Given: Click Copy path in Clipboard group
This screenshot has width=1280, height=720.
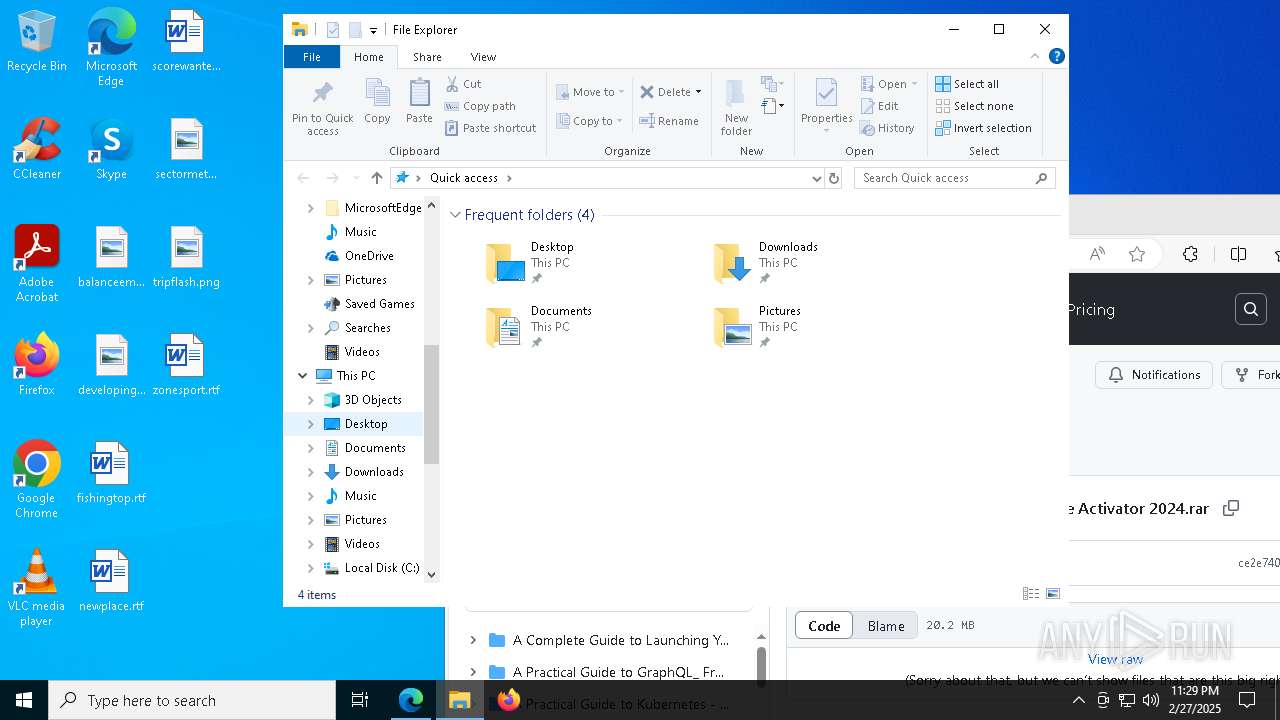Looking at the screenshot, I should [481, 106].
